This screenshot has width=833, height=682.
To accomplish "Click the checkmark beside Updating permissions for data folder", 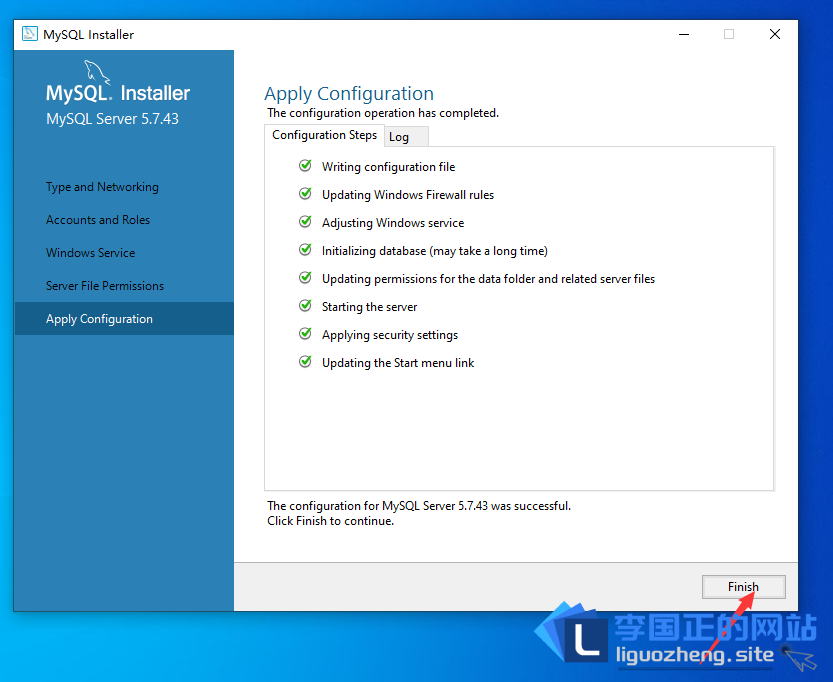I will [305, 278].
